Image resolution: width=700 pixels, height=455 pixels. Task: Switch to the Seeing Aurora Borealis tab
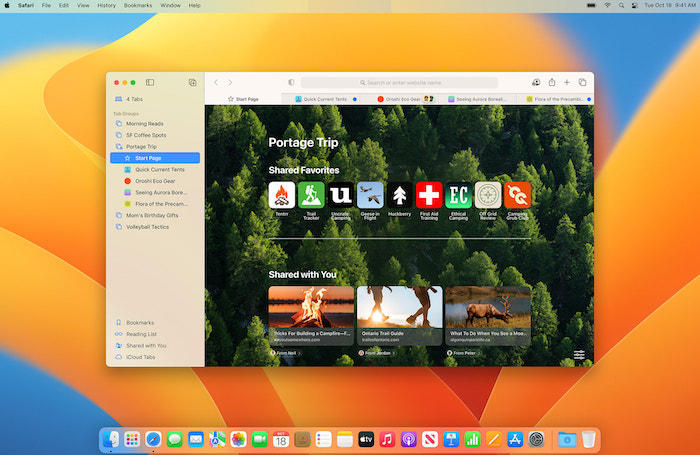pyautogui.click(x=482, y=99)
